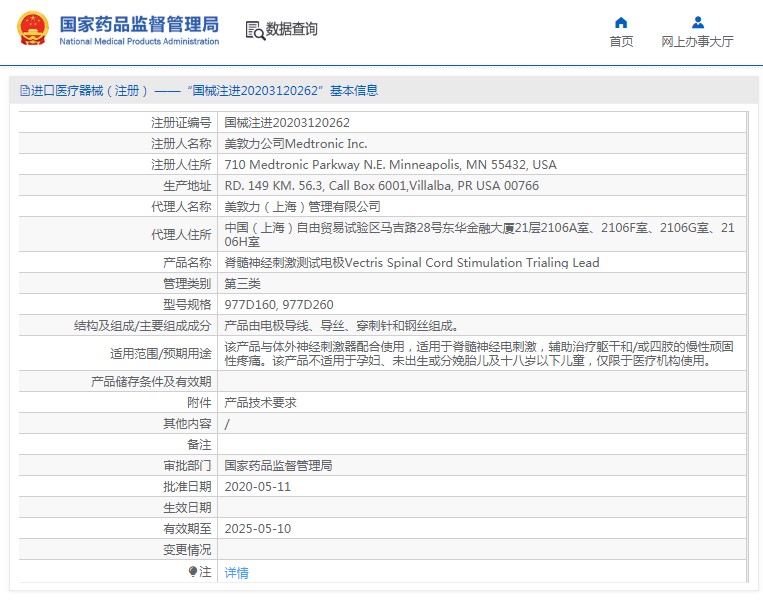This screenshot has width=763, height=600.
Task: Open the 详情 link
Action: (x=236, y=573)
